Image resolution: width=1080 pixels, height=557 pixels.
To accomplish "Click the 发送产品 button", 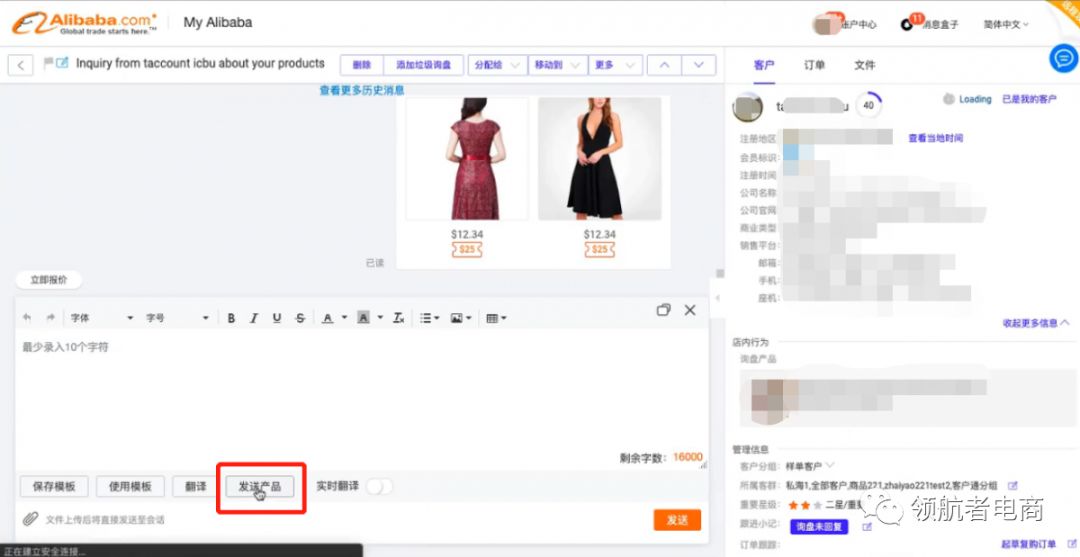I will click(260, 487).
